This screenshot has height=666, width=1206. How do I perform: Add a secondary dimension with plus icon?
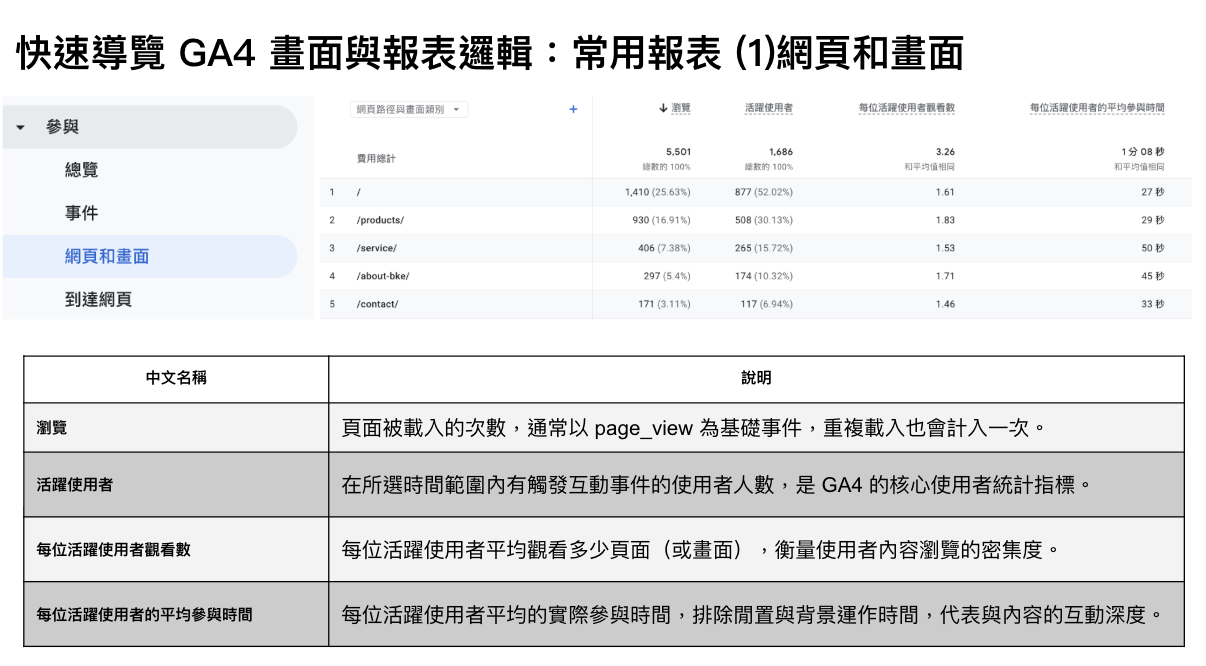(x=573, y=109)
